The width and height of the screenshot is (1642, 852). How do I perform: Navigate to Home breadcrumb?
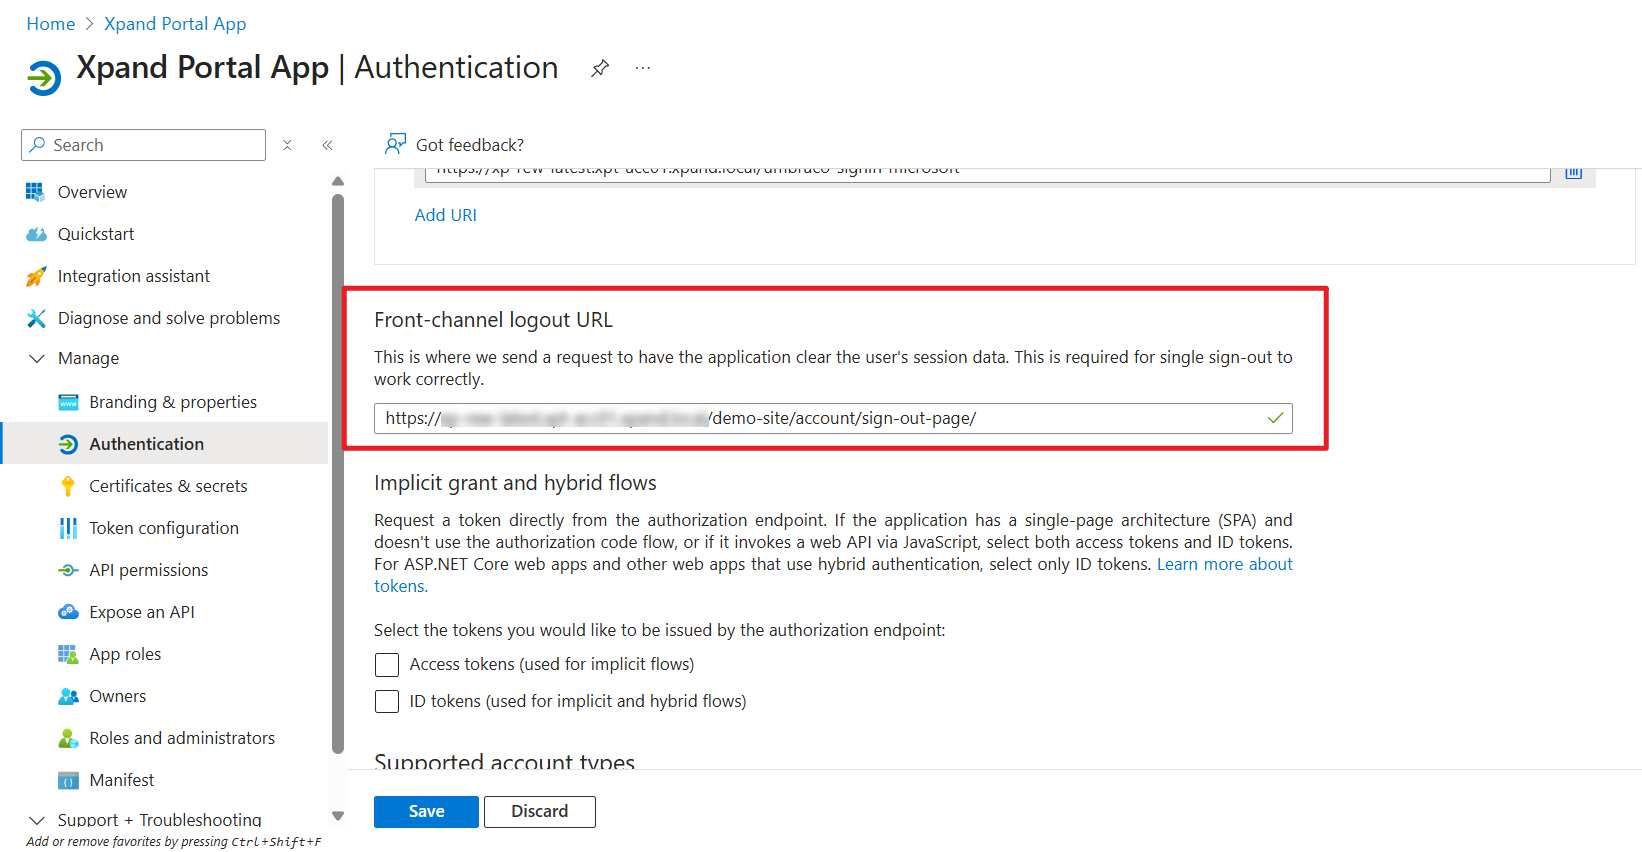51,24
